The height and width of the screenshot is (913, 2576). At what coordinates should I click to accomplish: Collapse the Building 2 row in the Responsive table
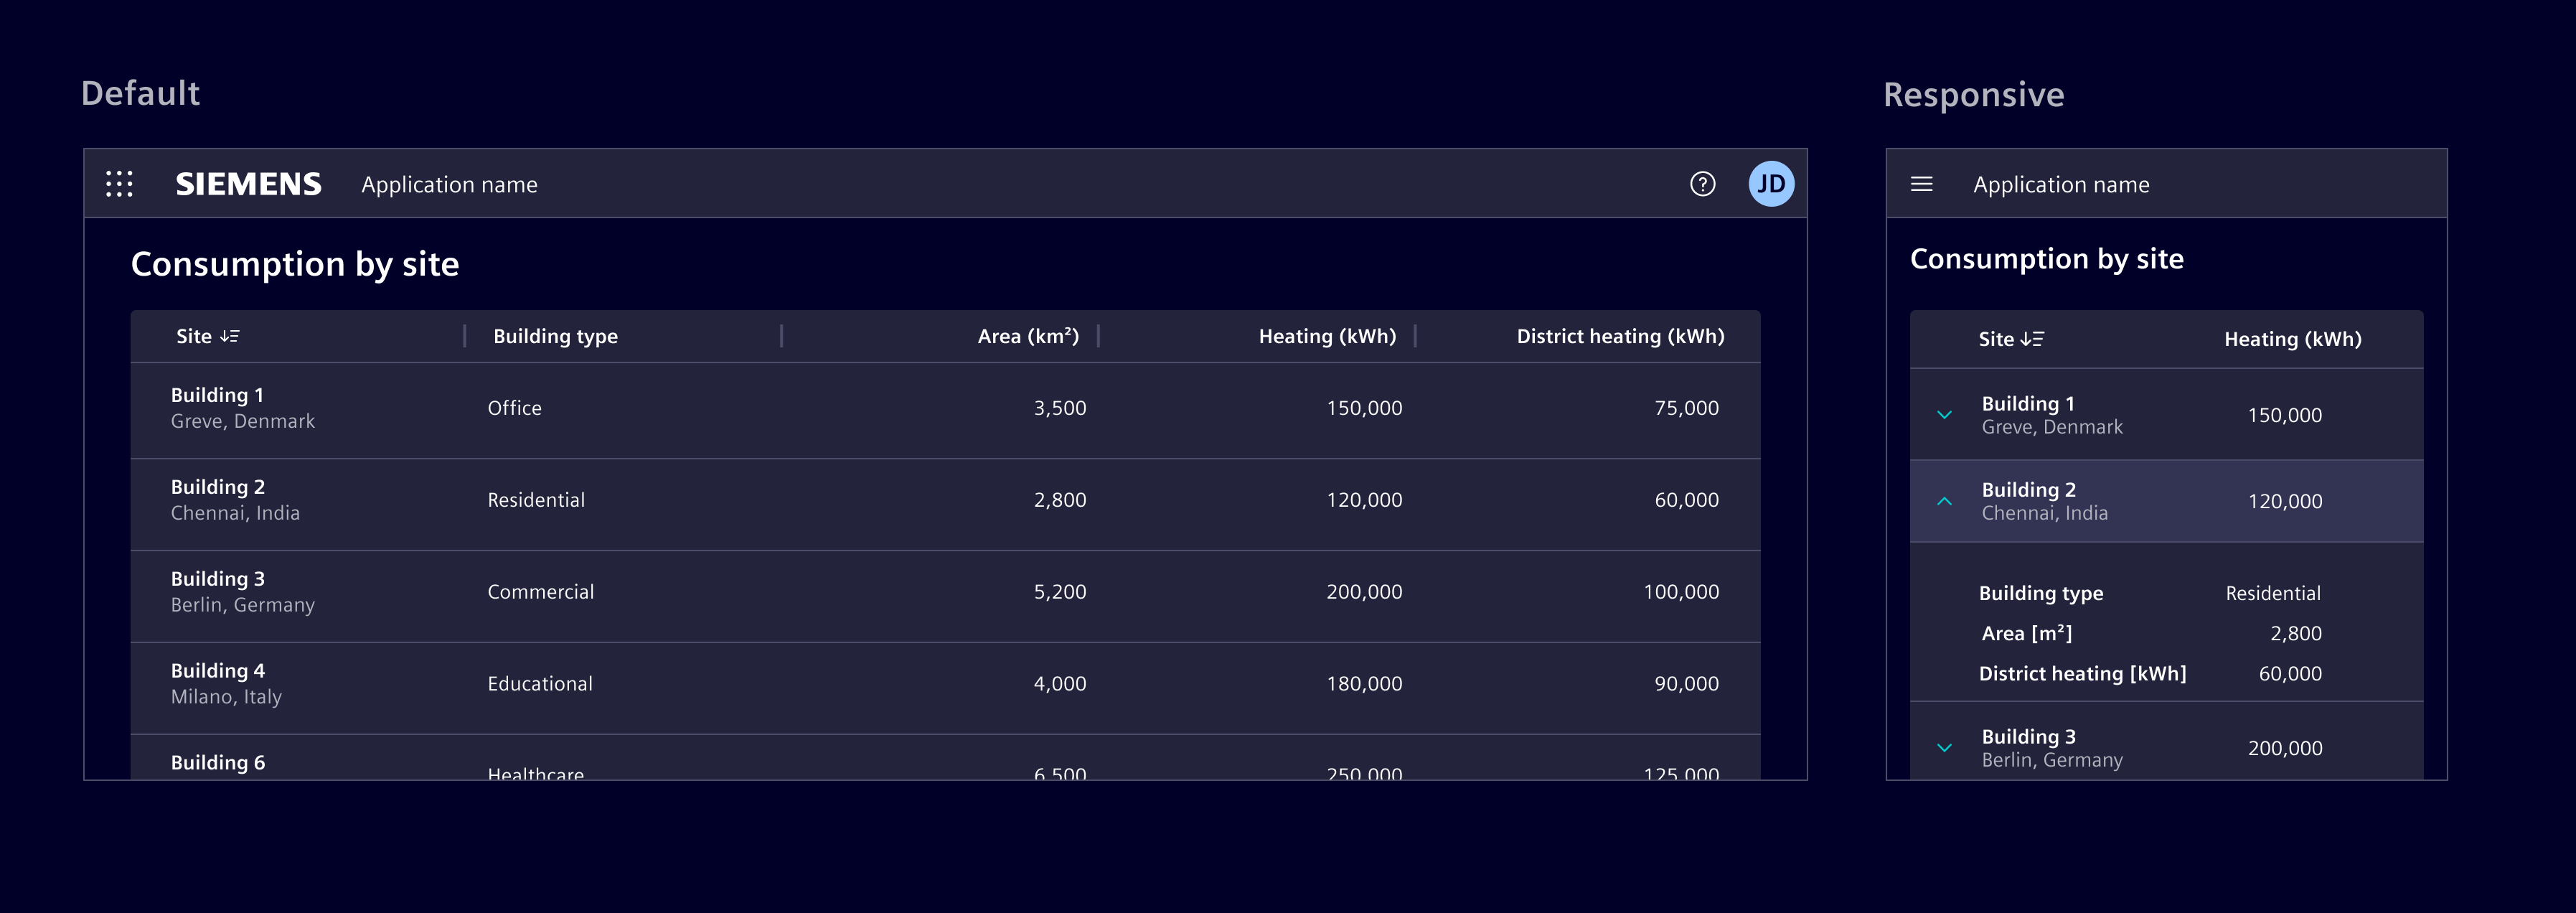tap(1944, 501)
